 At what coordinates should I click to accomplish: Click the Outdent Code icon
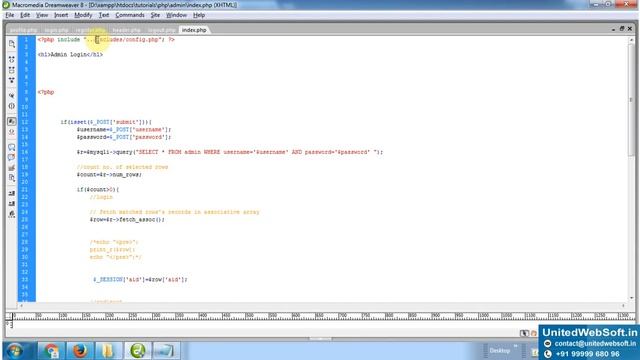pyautogui.click(x=11, y=203)
